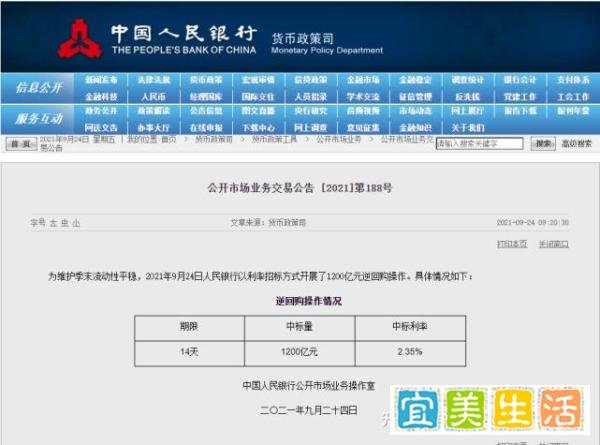
Task: Go to the 金融稳定 section
Action: (x=416, y=80)
